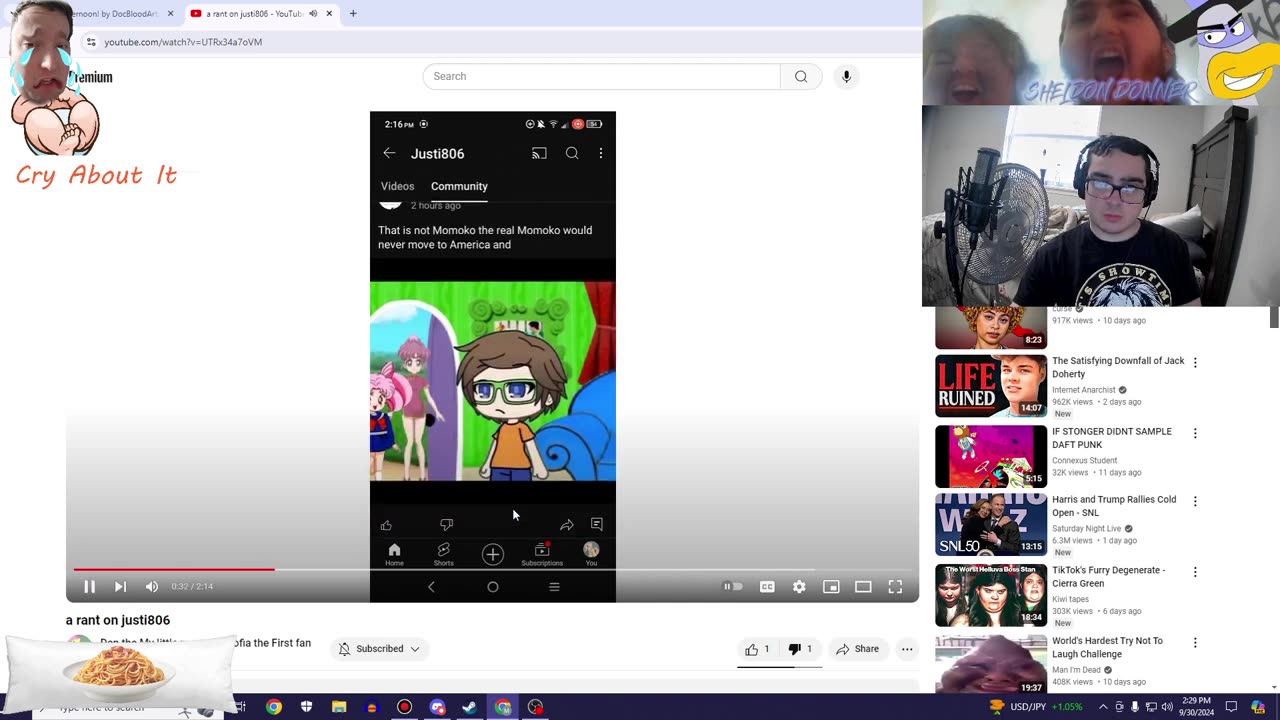Screen dimensions: 1280x720
Task: Enable theater mode view
Action: pos(863,587)
